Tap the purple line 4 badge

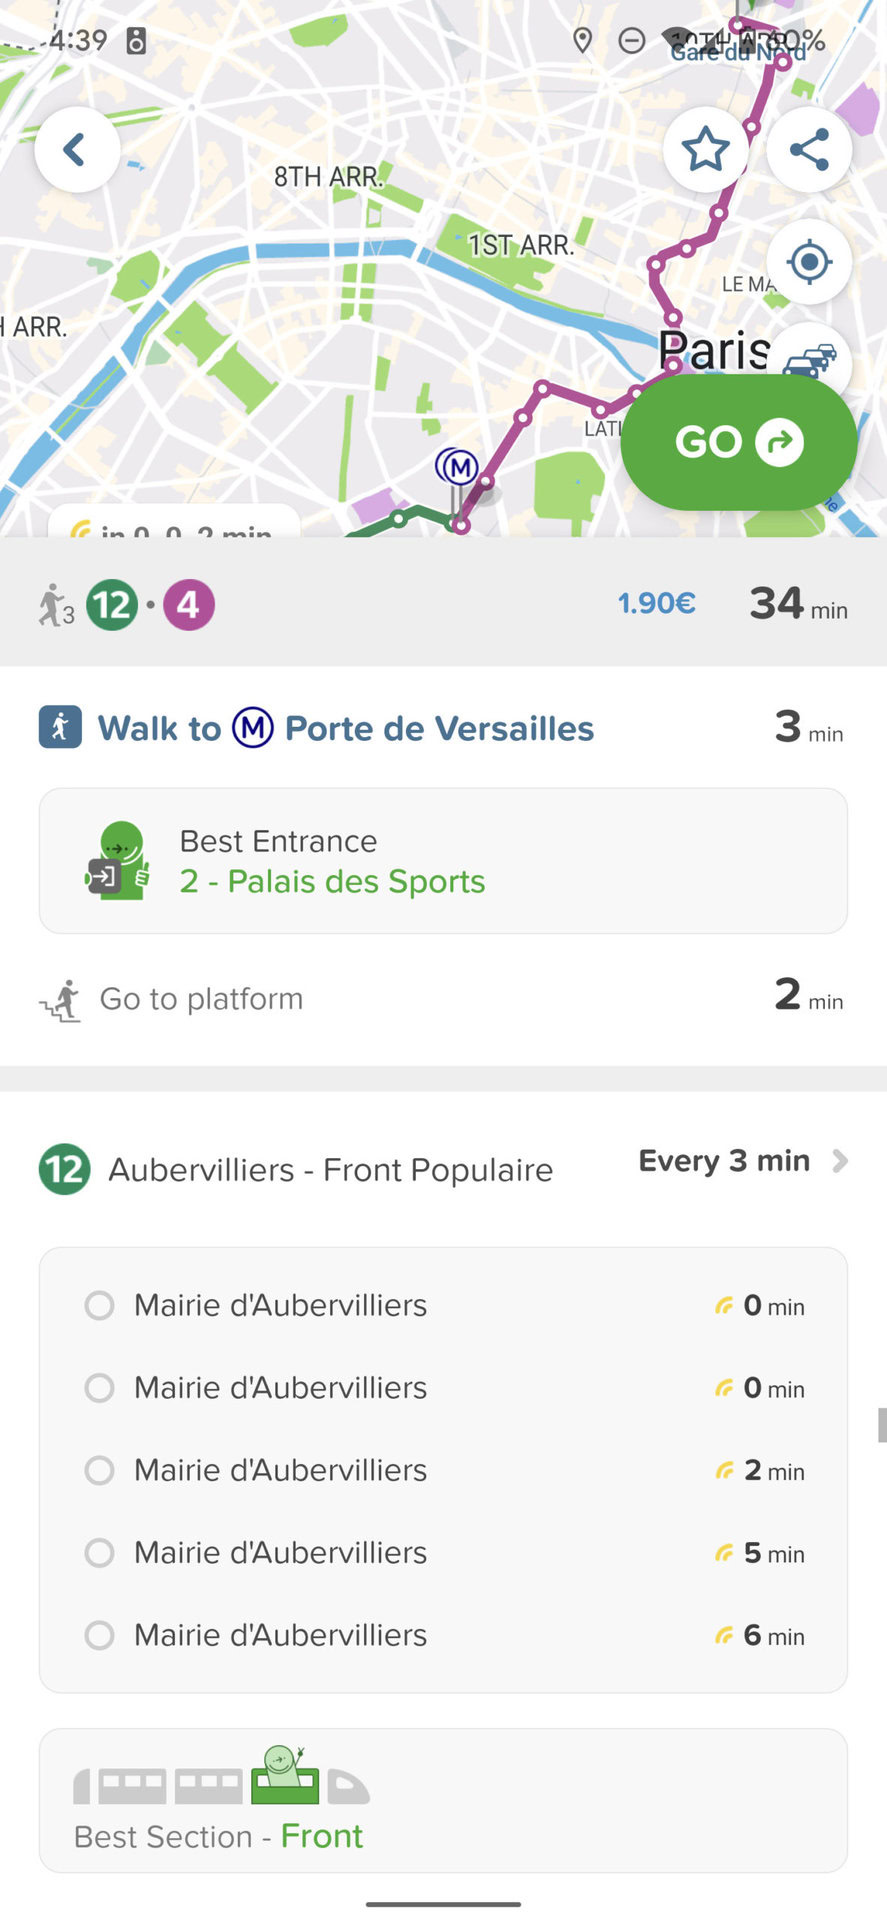[x=188, y=605]
